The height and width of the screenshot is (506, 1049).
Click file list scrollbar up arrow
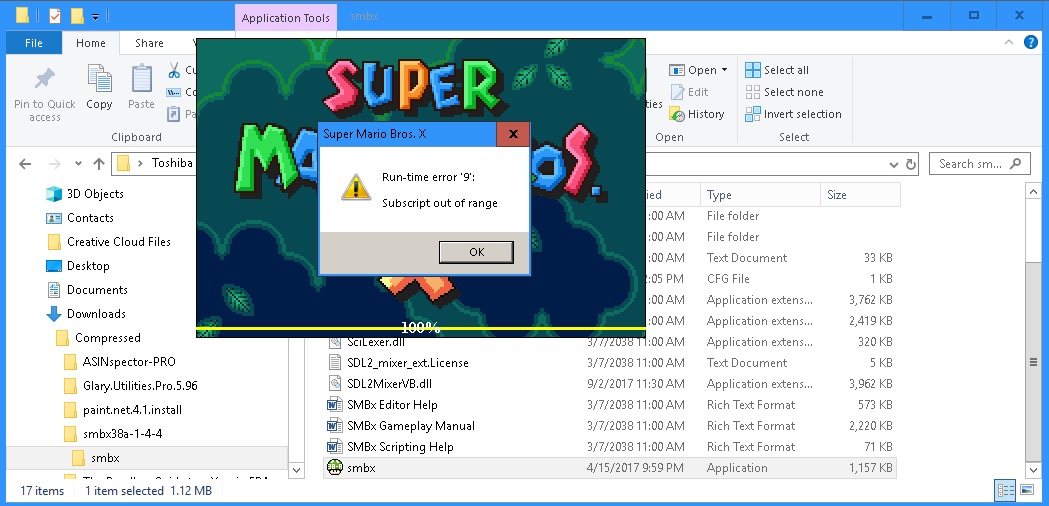(1032, 192)
